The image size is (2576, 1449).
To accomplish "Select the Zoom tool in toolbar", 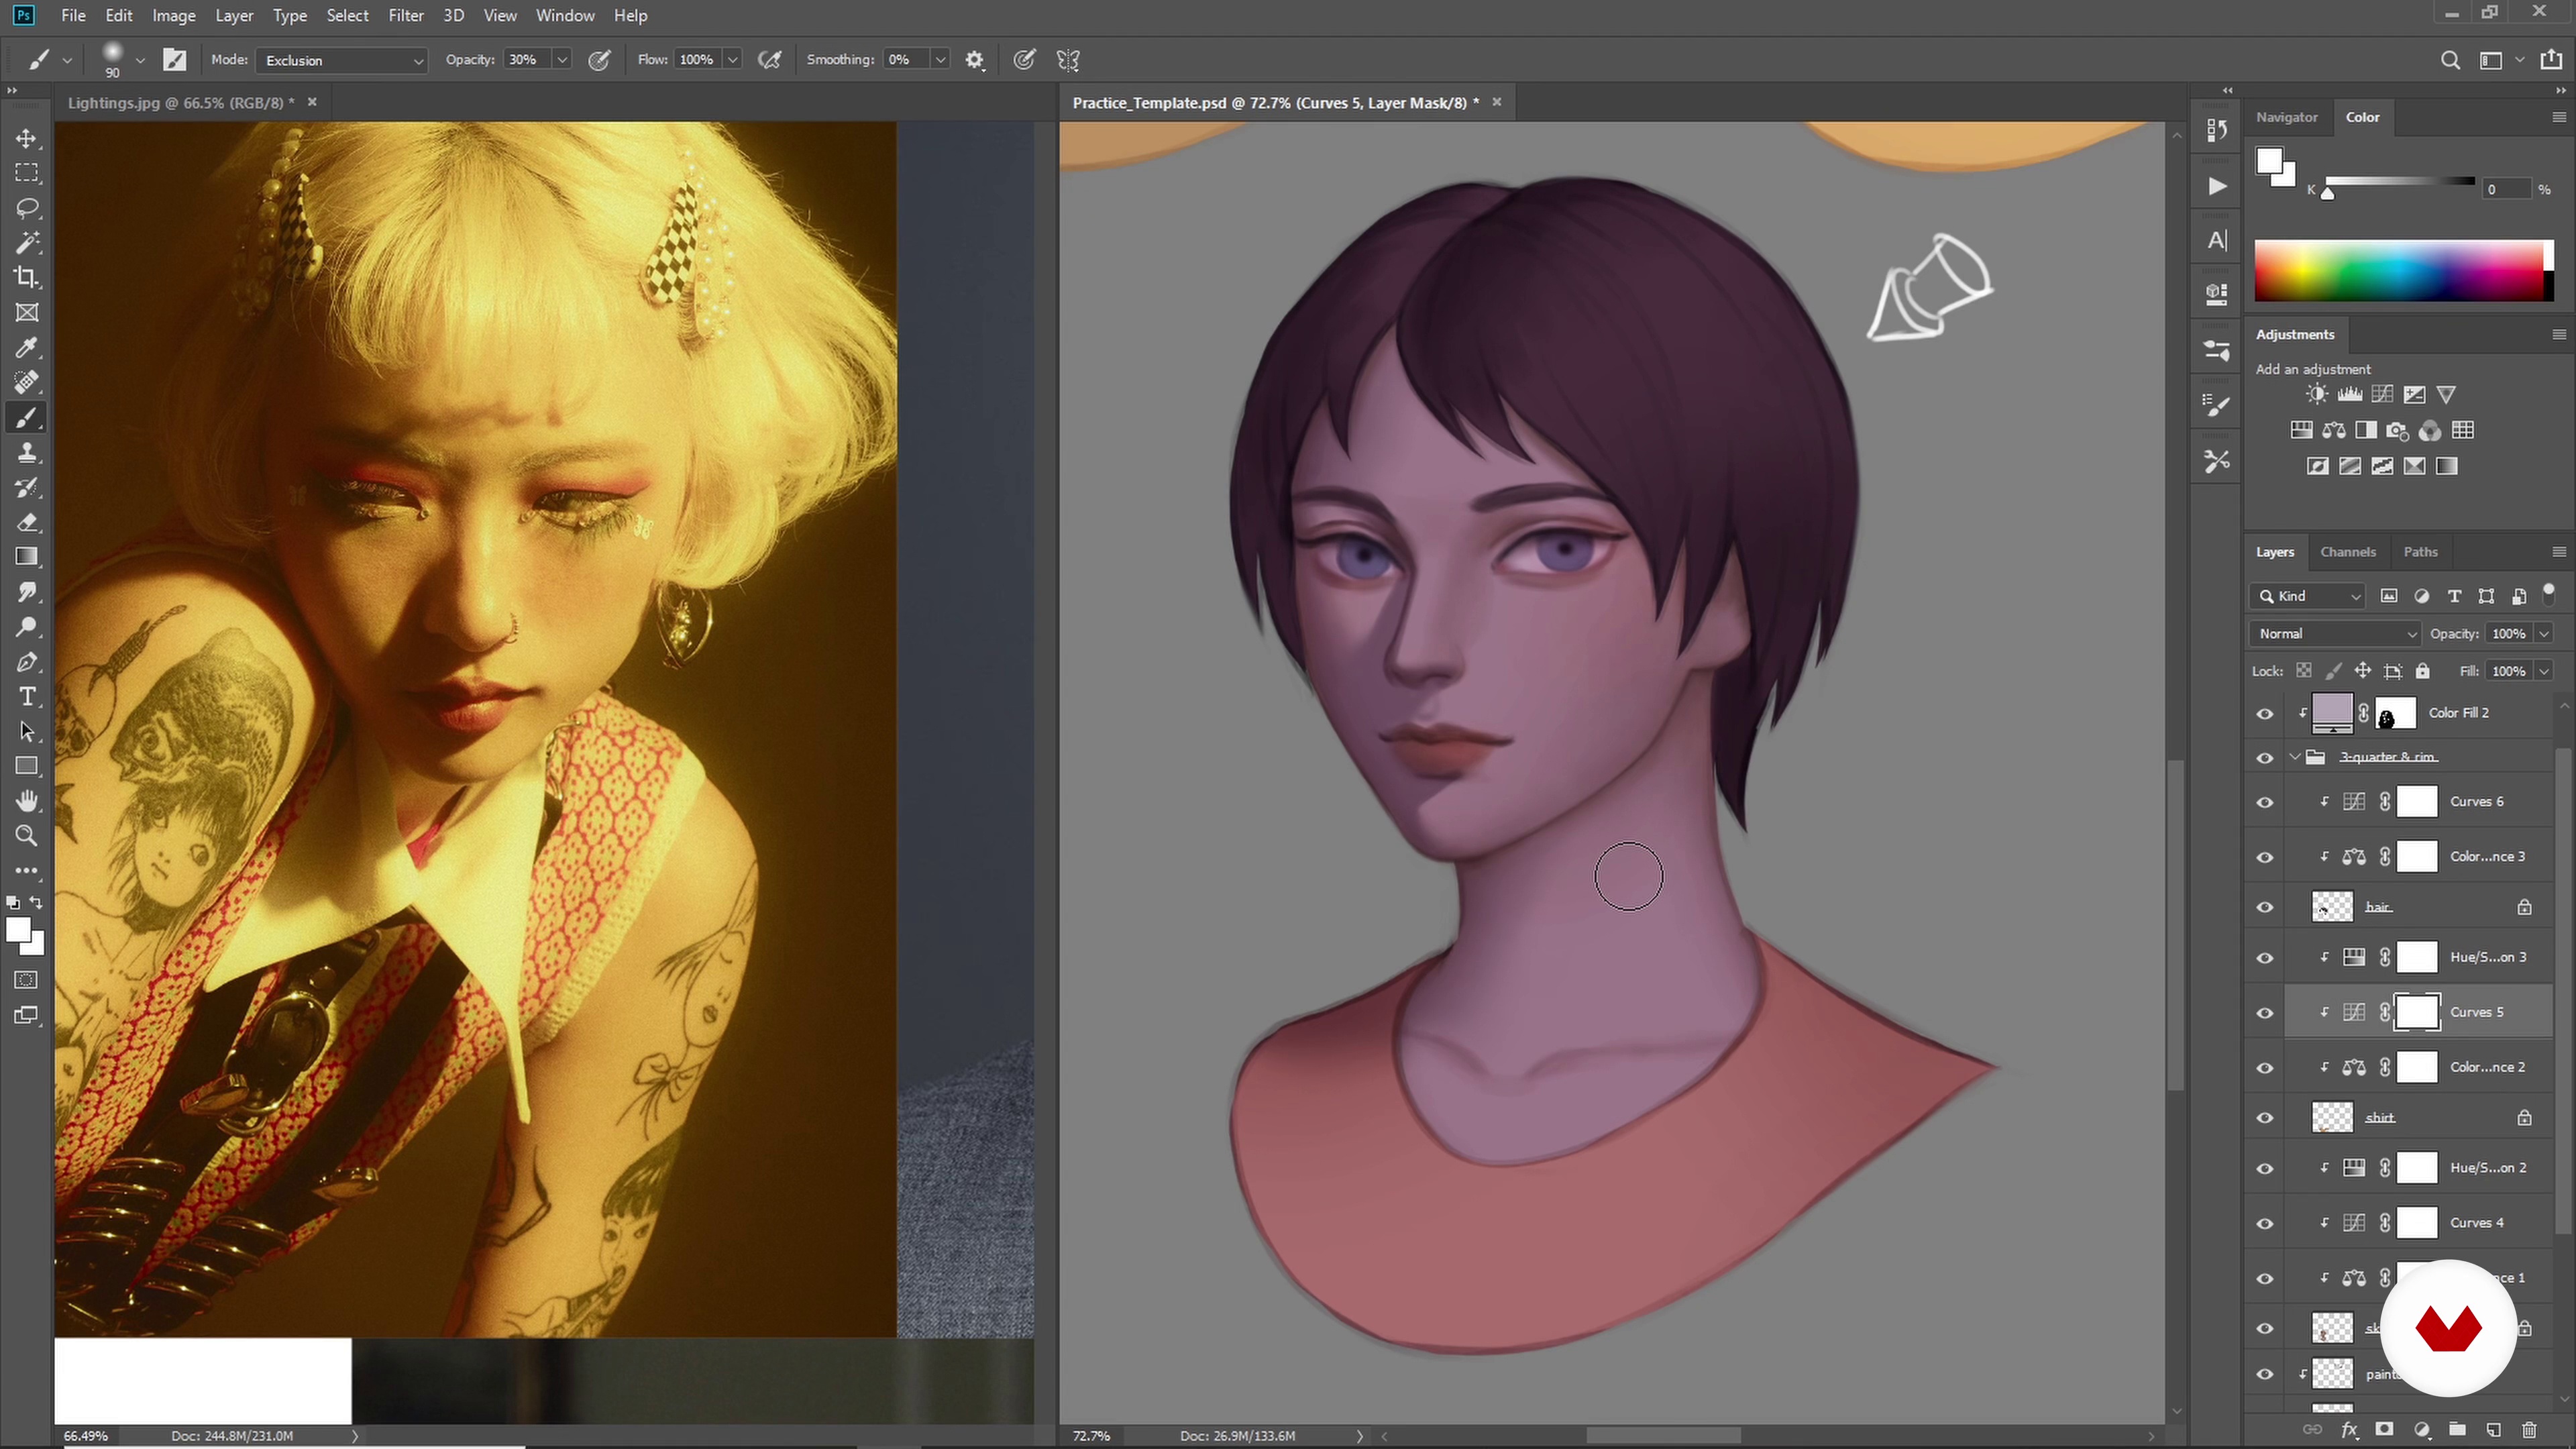I will click(x=27, y=836).
